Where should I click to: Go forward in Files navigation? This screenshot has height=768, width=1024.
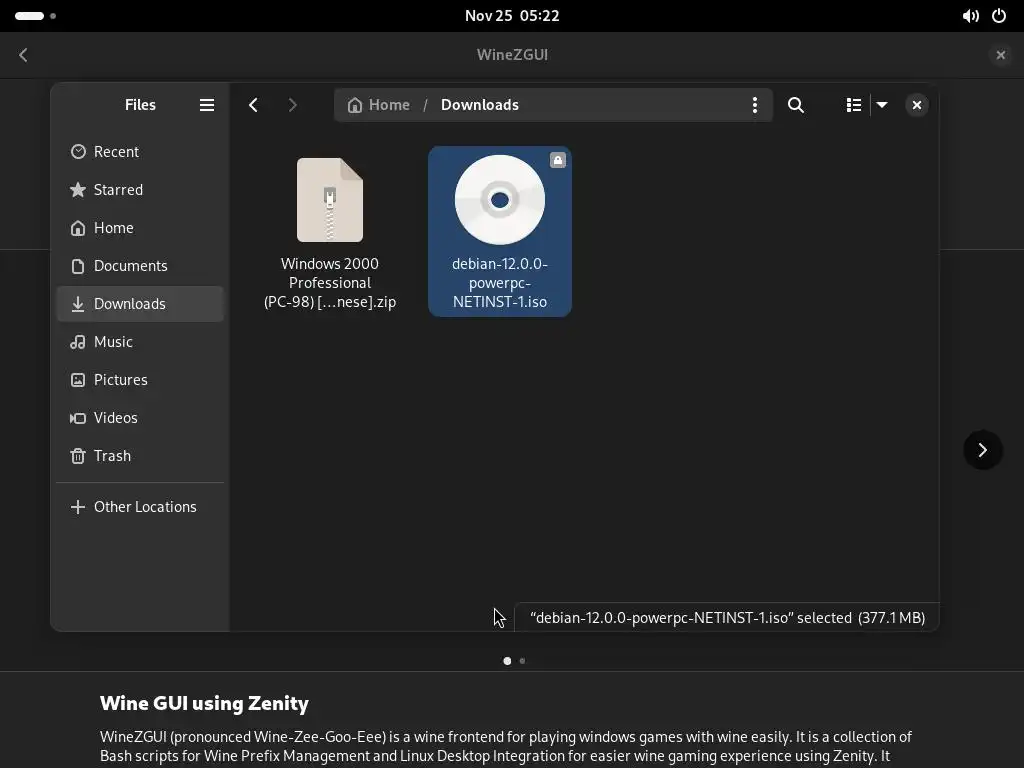coord(292,105)
